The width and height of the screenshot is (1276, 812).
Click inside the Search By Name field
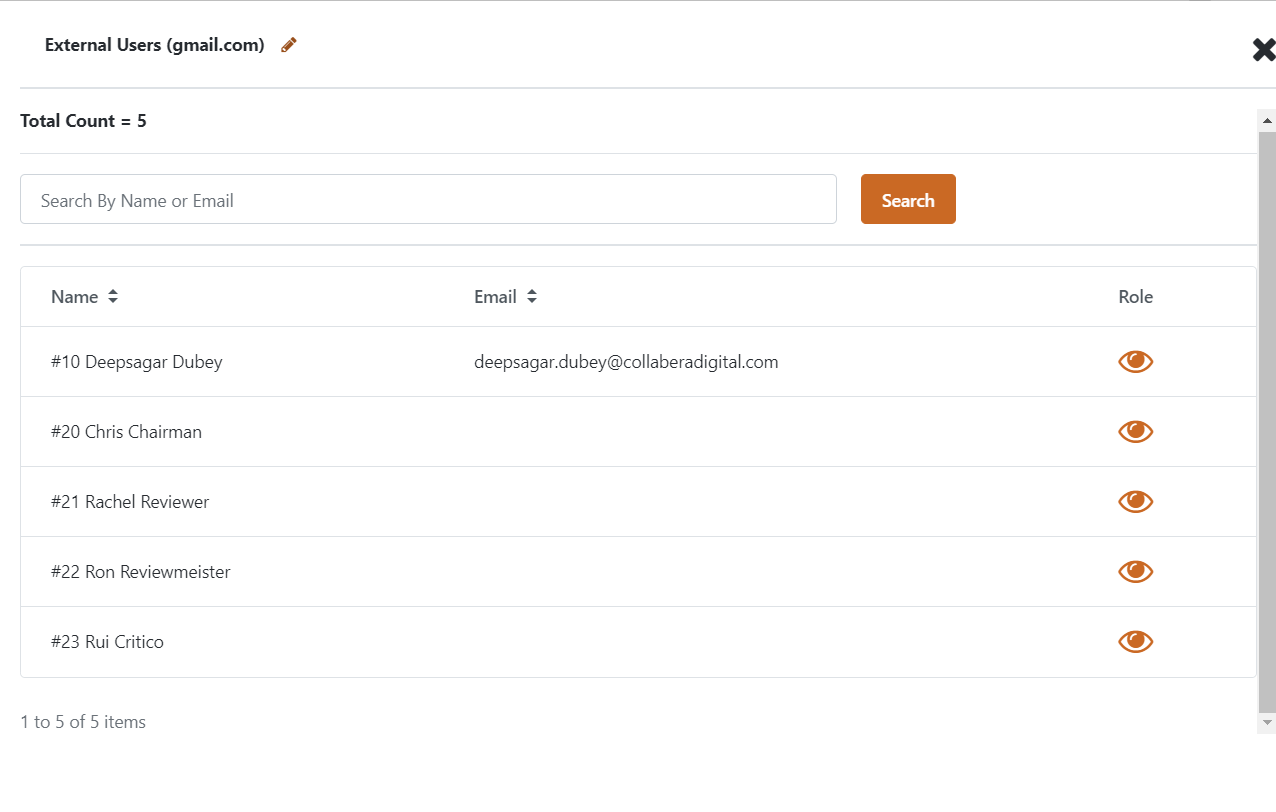point(428,199)
